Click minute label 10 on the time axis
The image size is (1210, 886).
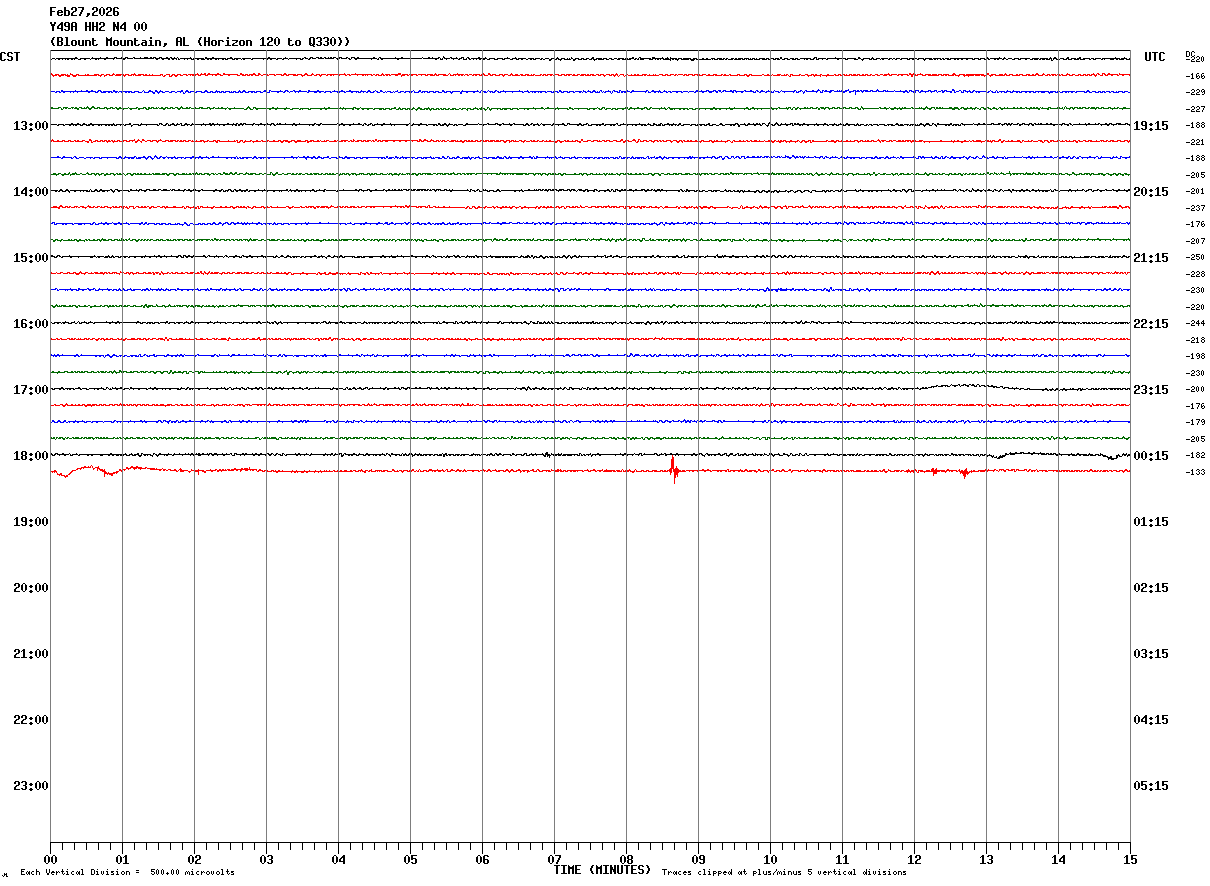point(770,859)
